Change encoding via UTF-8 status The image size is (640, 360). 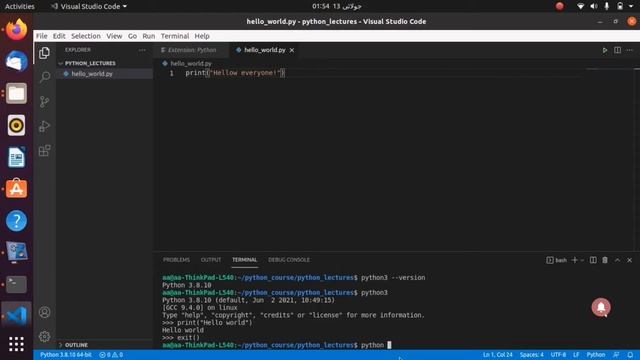[x=558, y=355]
